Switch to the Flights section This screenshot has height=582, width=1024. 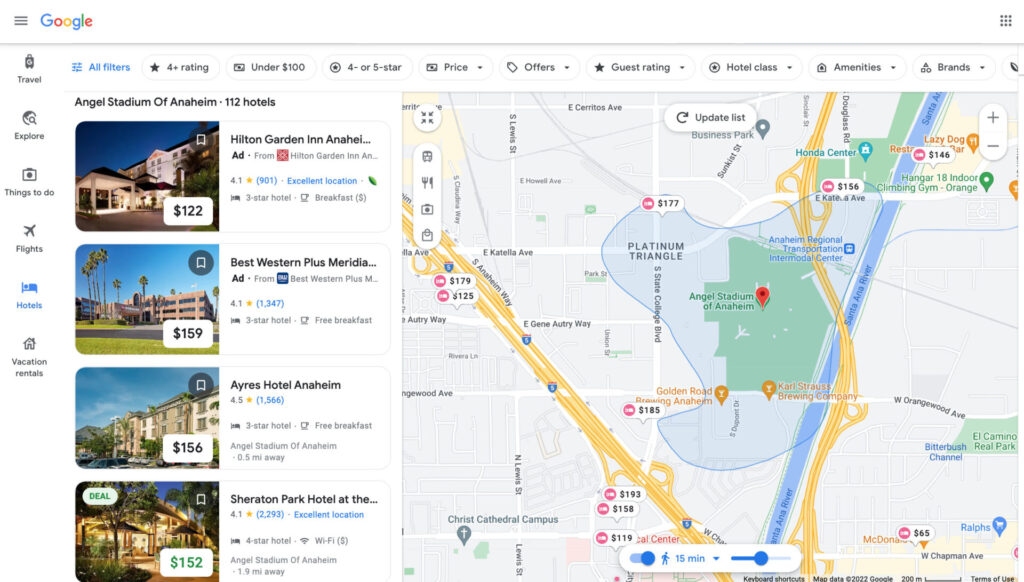pos(29,238)
